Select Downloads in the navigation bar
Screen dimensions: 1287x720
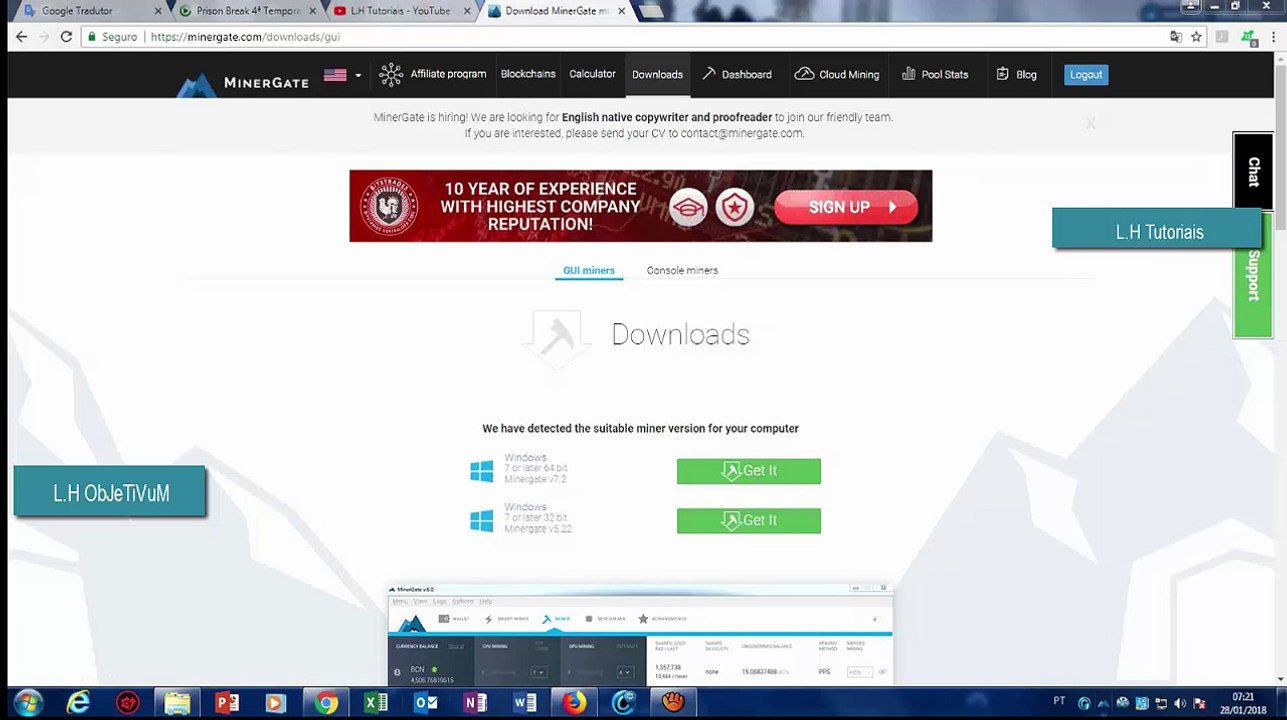(657, 74)
